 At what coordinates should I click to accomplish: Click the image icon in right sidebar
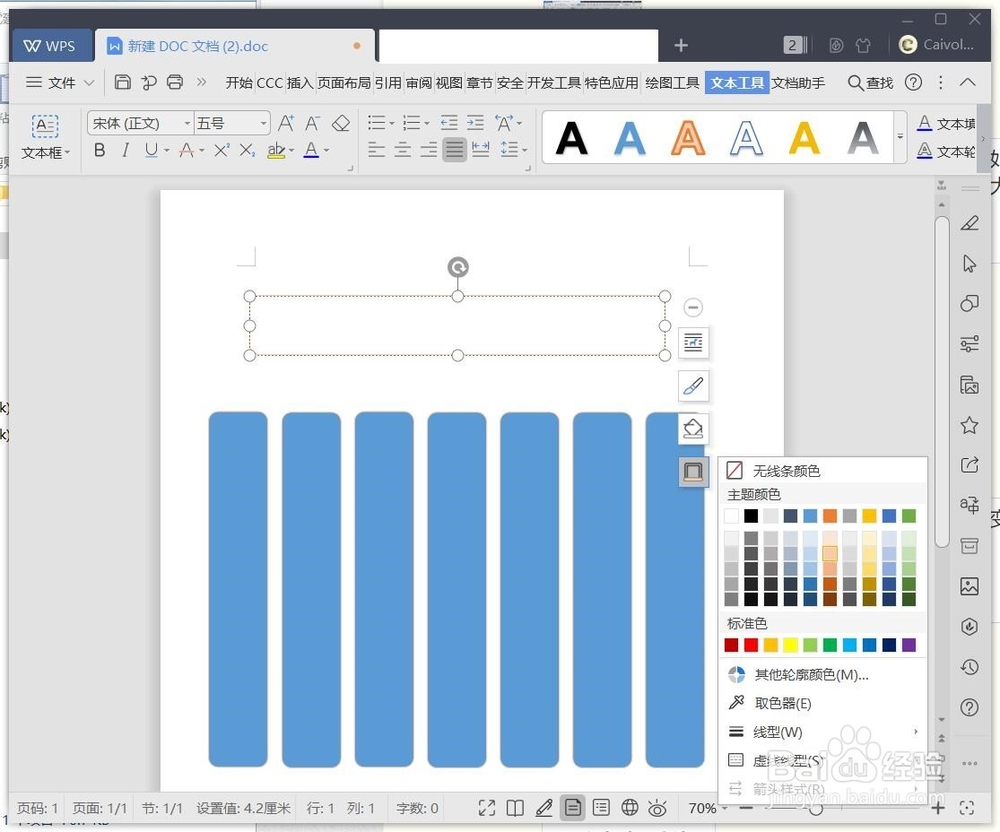pyautogui.click(x=969, y=586)
